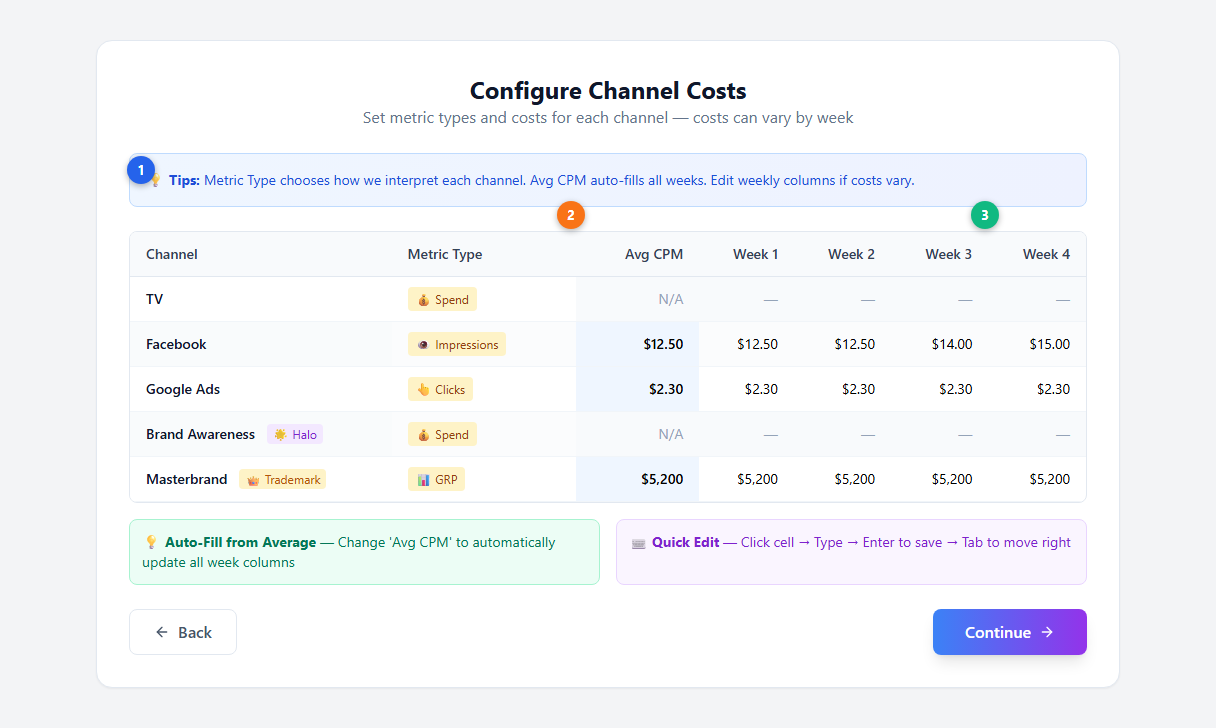Click the Auto-Fill from Average label
The height and width of the screenshot is (728, 1216).
[241, 542]
